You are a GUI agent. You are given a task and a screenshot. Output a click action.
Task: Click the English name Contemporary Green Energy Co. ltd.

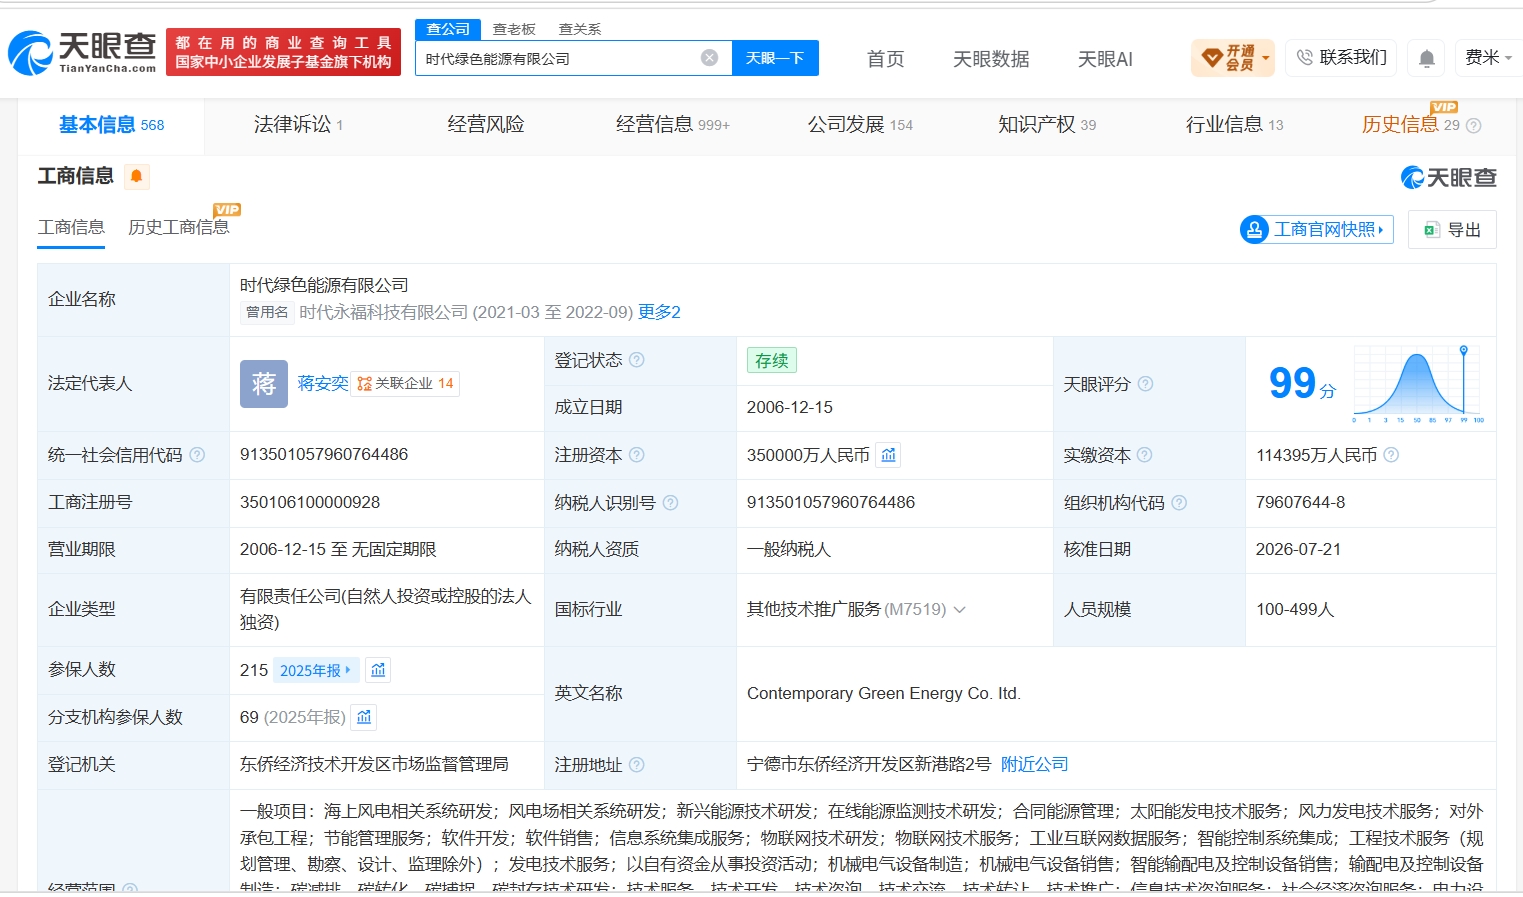(x=884, y=693)
